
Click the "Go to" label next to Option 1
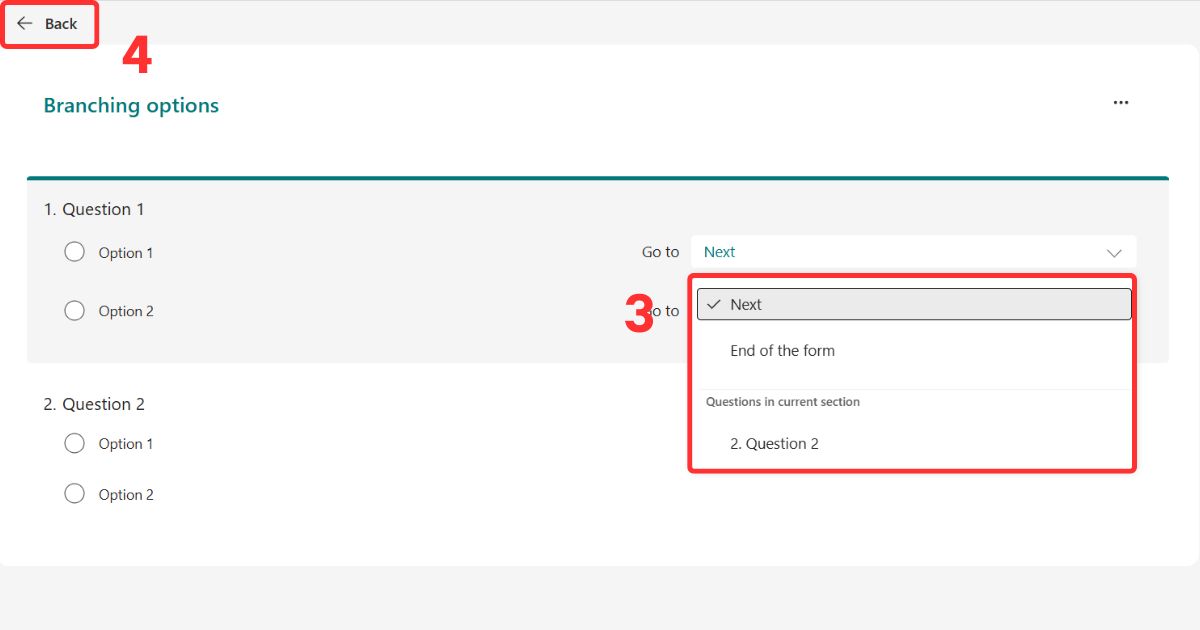659,252
